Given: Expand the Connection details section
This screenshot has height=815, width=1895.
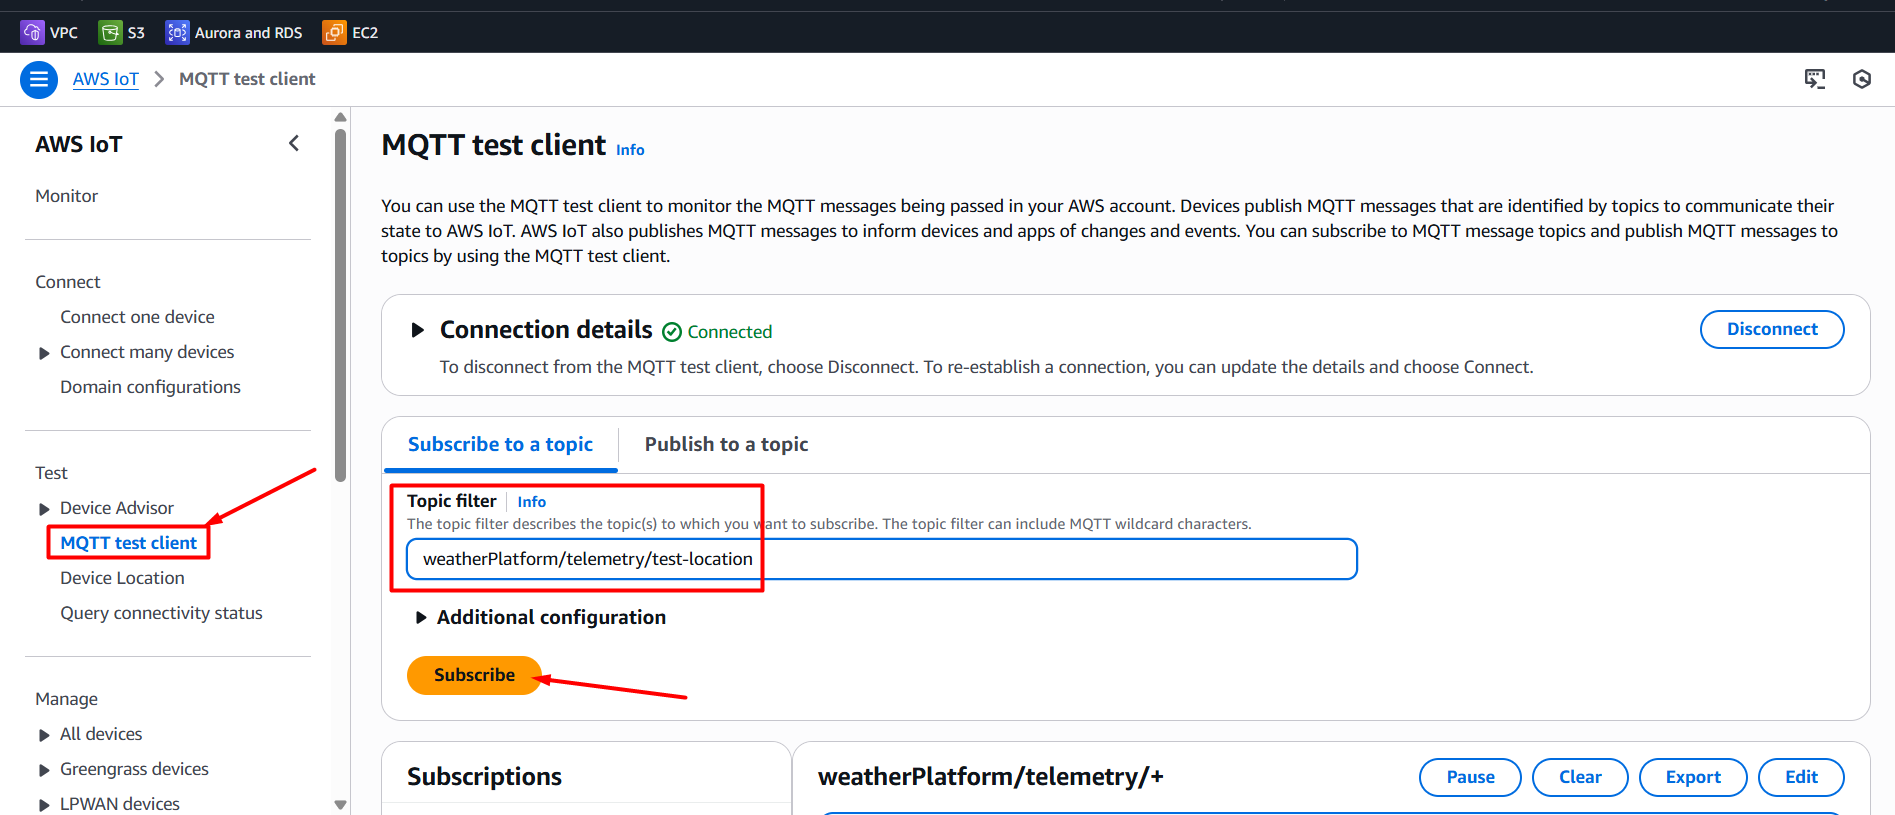Looking at the screenshot, I should click(x=418, y=330).
